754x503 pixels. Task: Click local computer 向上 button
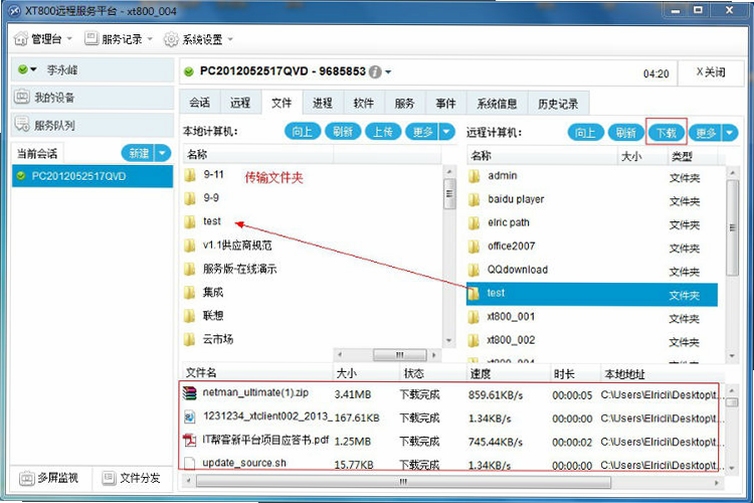click(302, 131)
